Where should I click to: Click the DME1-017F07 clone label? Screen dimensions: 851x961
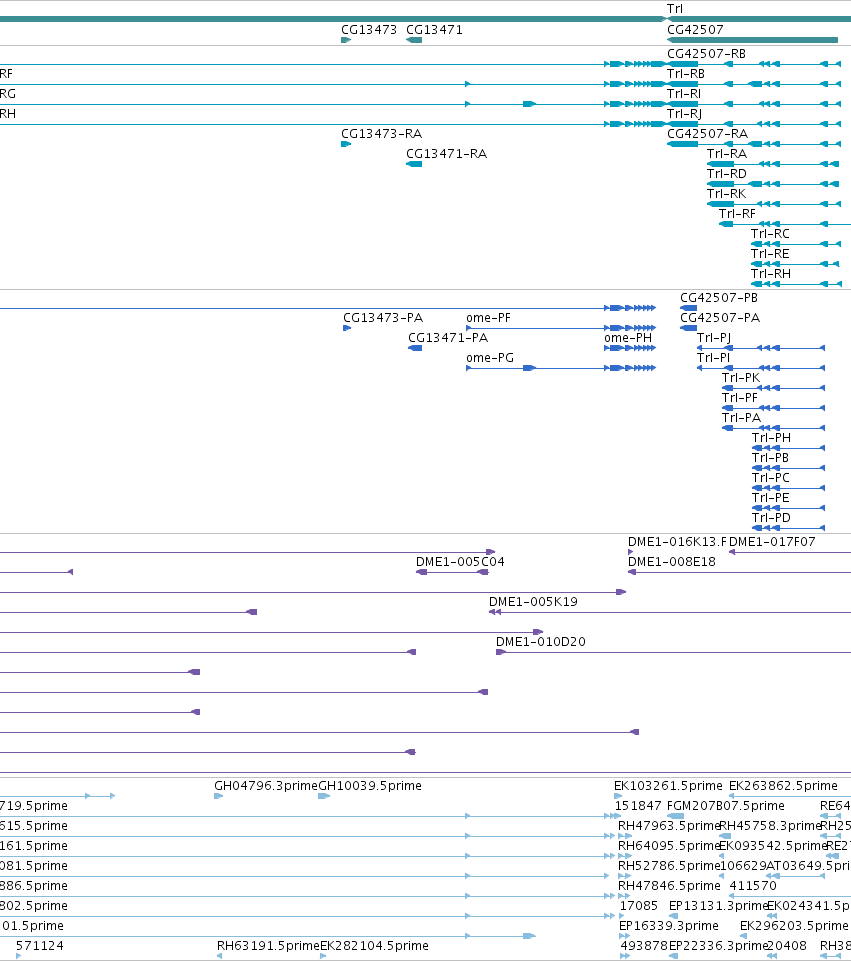point(772,542)
